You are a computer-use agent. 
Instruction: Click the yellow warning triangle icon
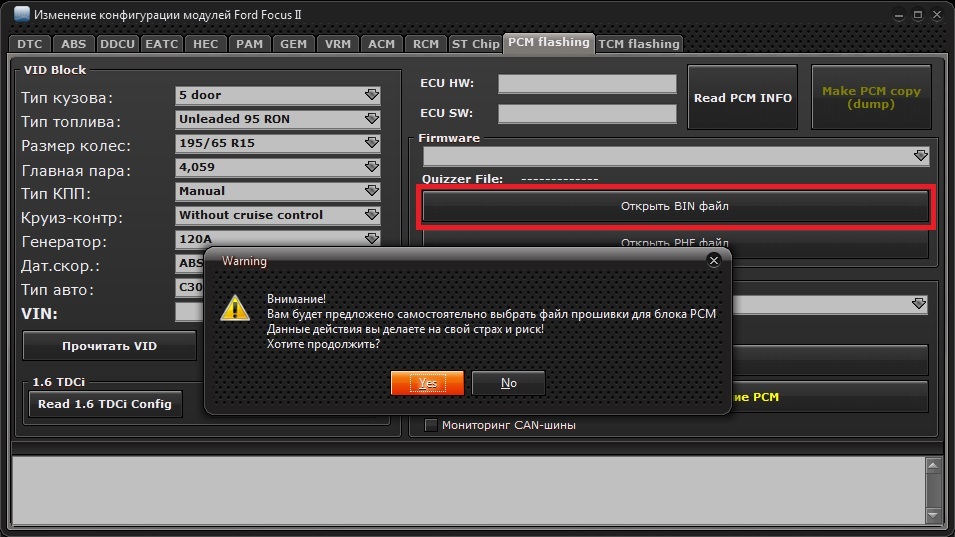(x=235, y=307)
